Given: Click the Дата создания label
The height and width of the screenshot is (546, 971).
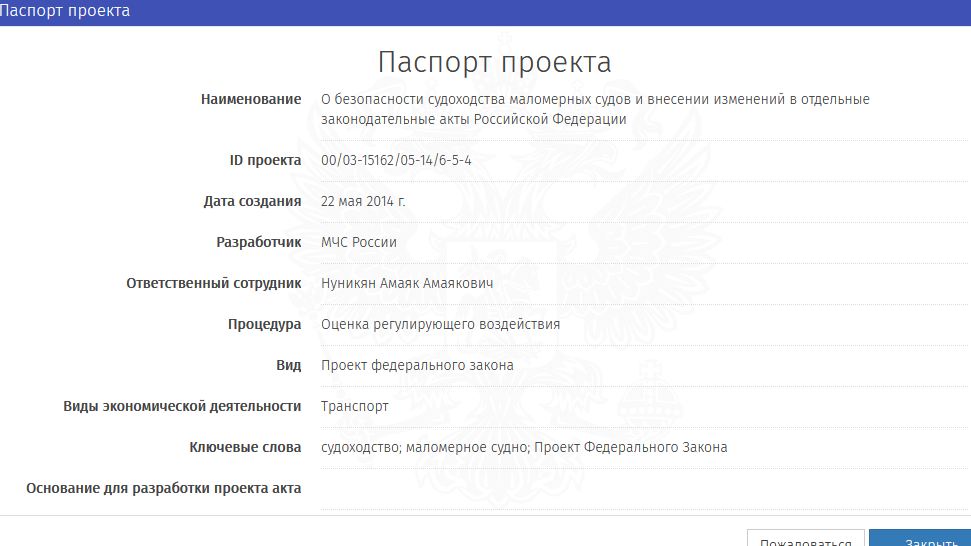Looking at the screenshot, I should tap(252, 201).
